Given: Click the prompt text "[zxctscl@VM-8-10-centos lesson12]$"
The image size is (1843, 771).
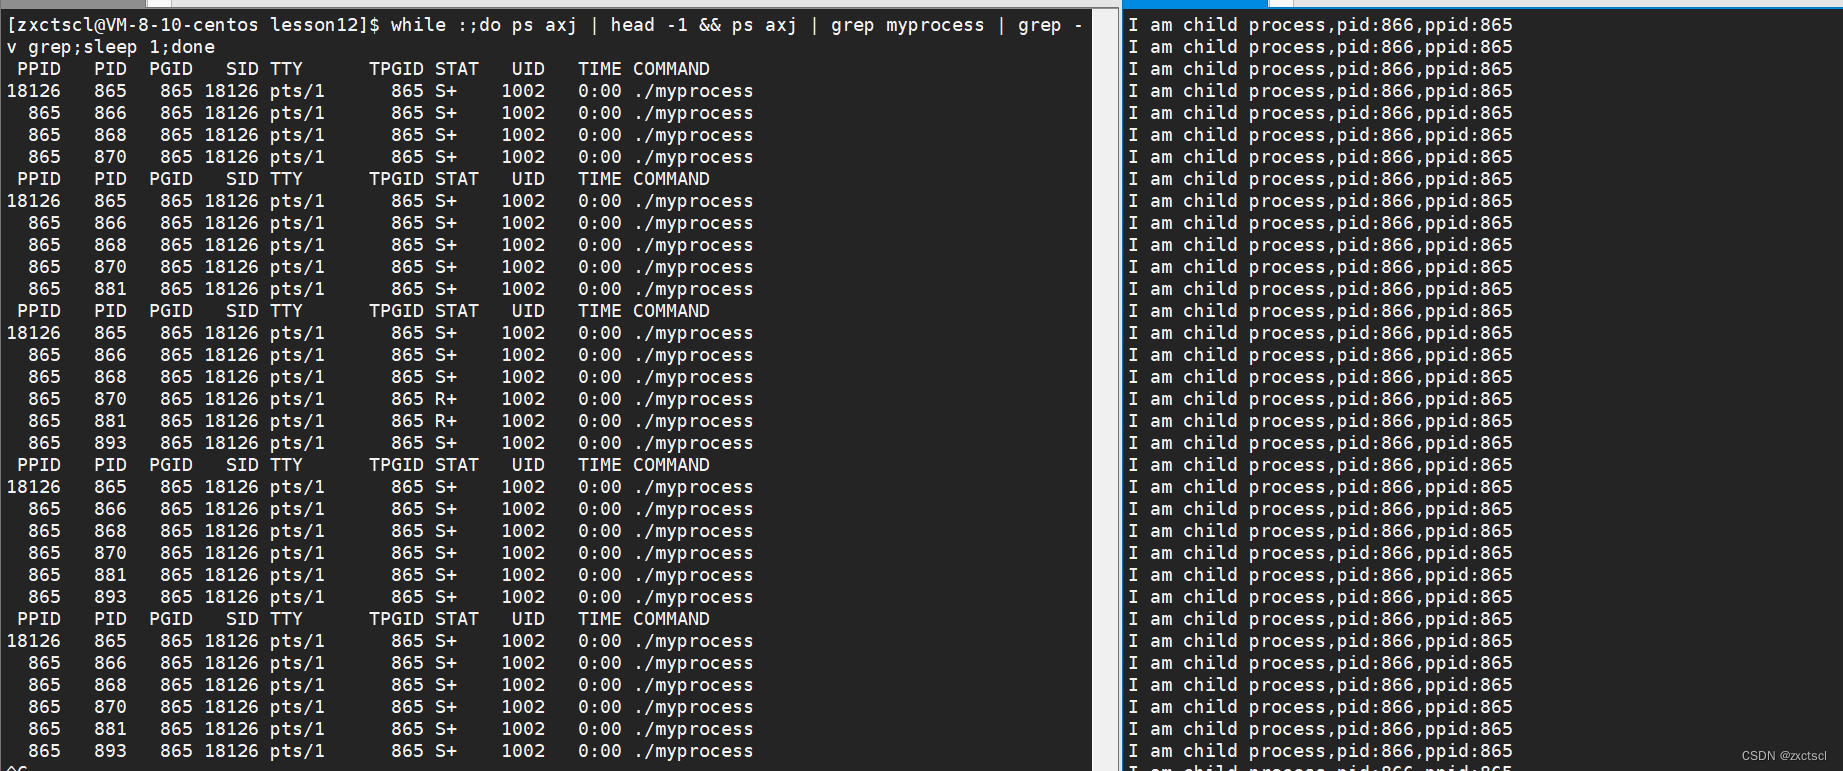Looking at the screenshot, I should (x=193, y=25).
